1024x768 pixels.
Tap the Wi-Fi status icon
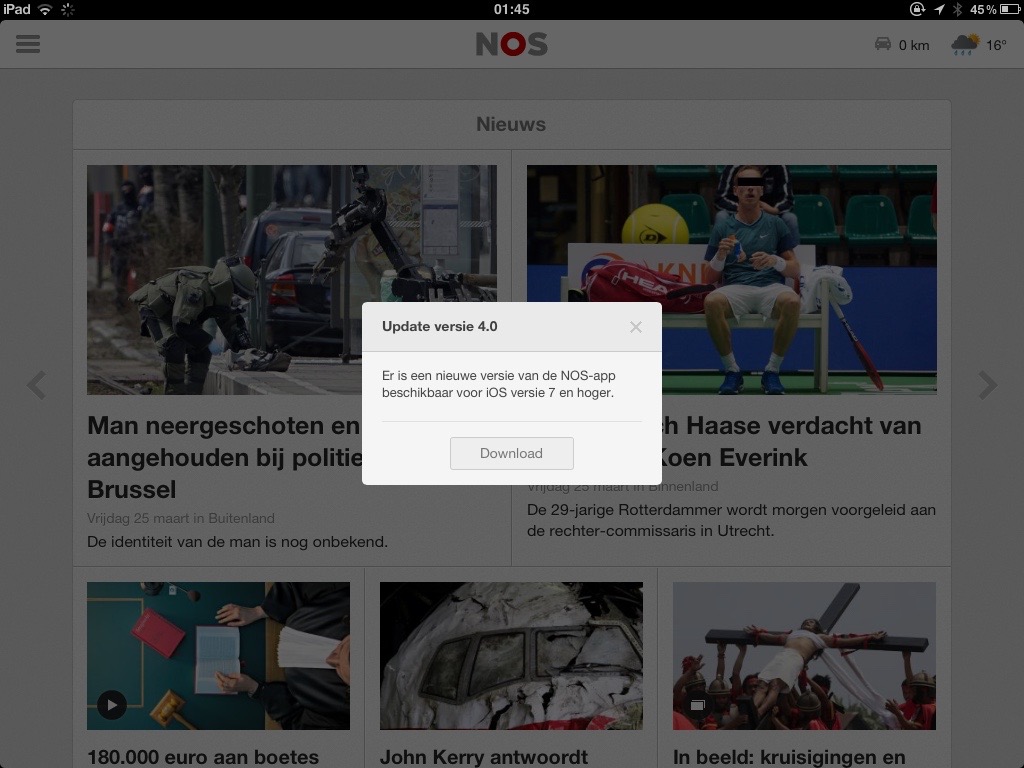point(45,9)
